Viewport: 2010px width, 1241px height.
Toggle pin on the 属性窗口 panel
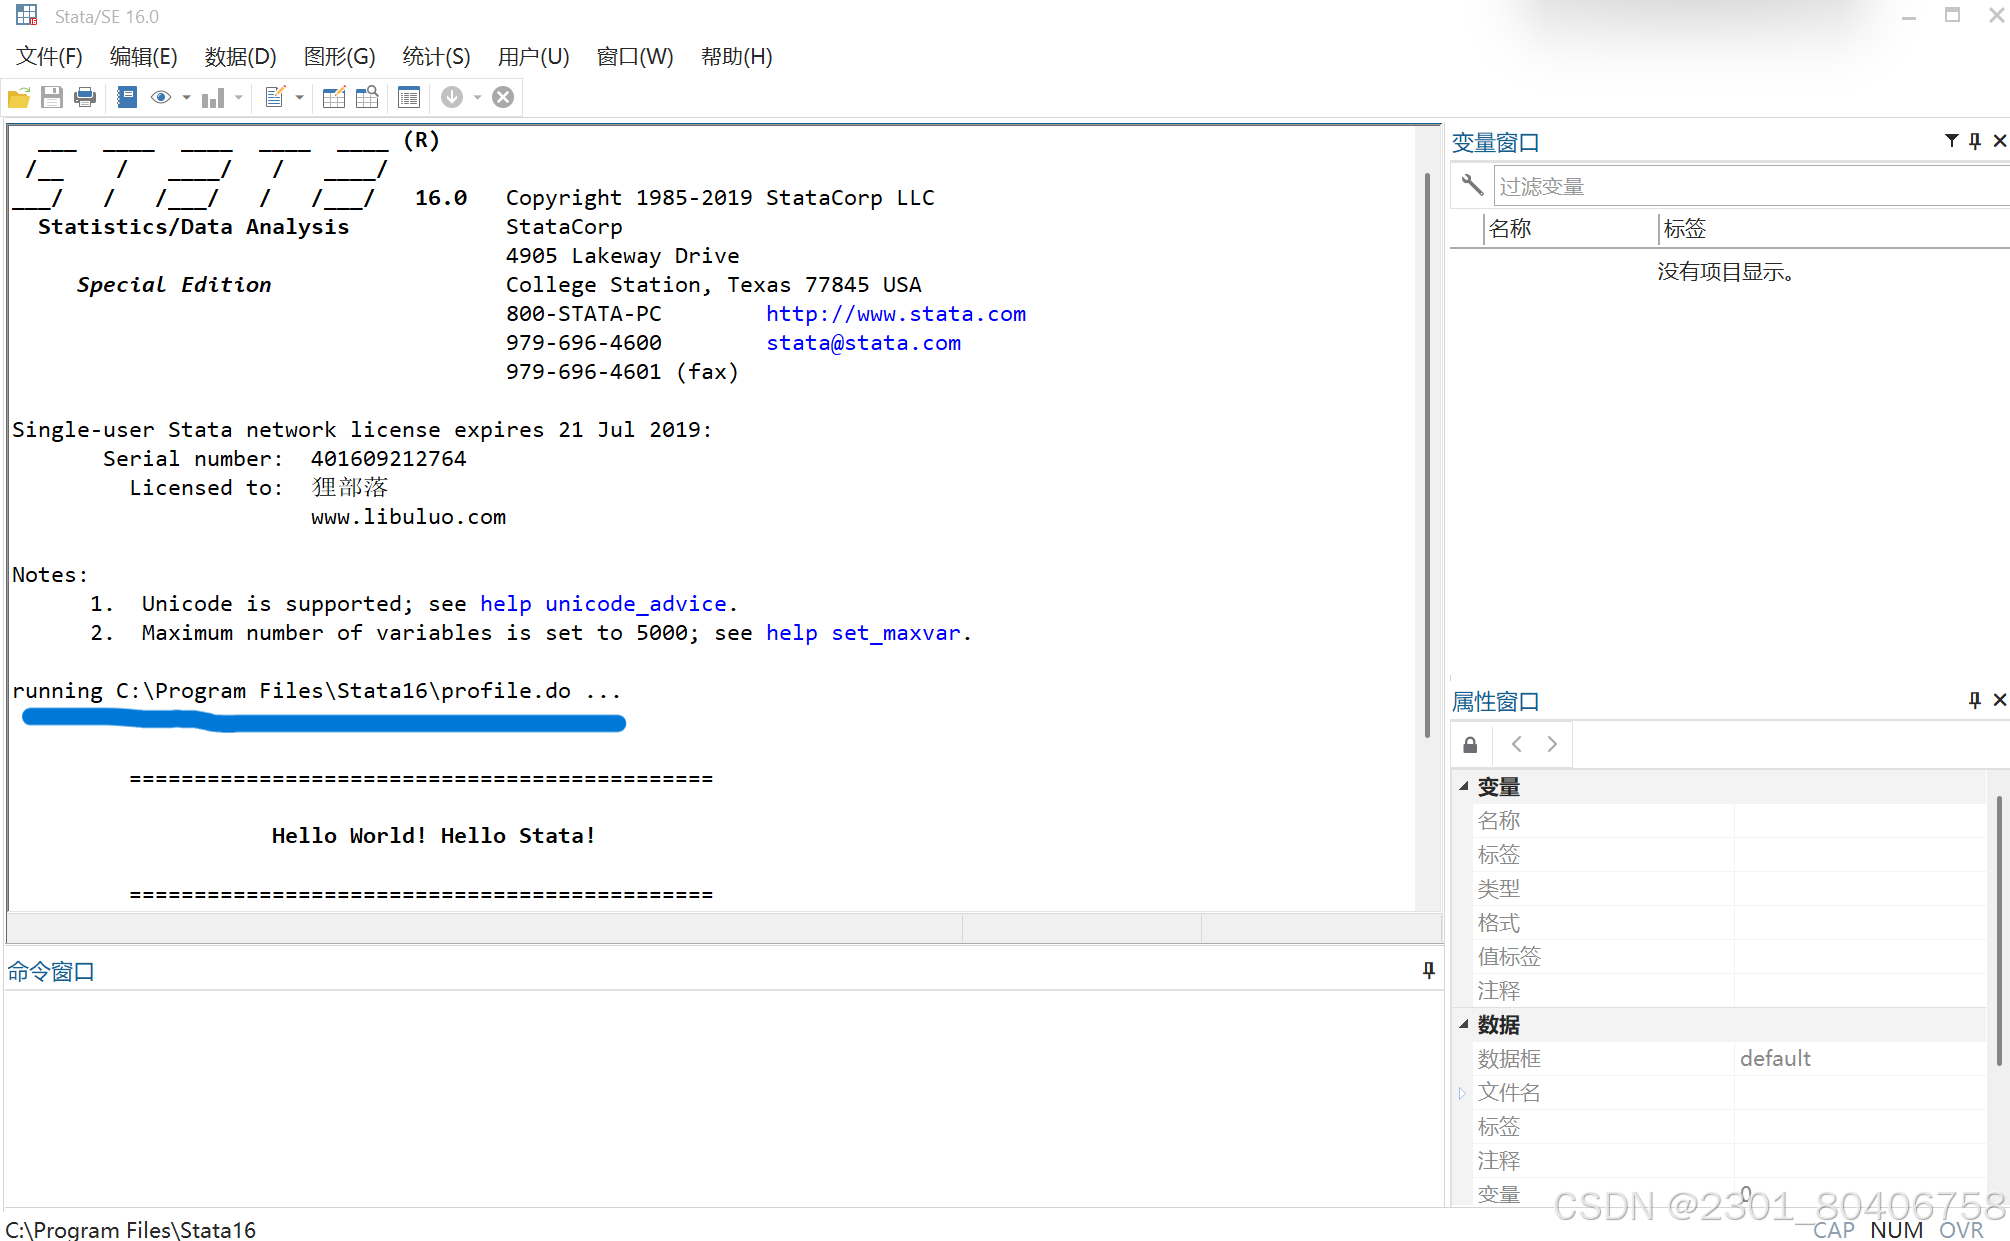[x=1975, y=700]
